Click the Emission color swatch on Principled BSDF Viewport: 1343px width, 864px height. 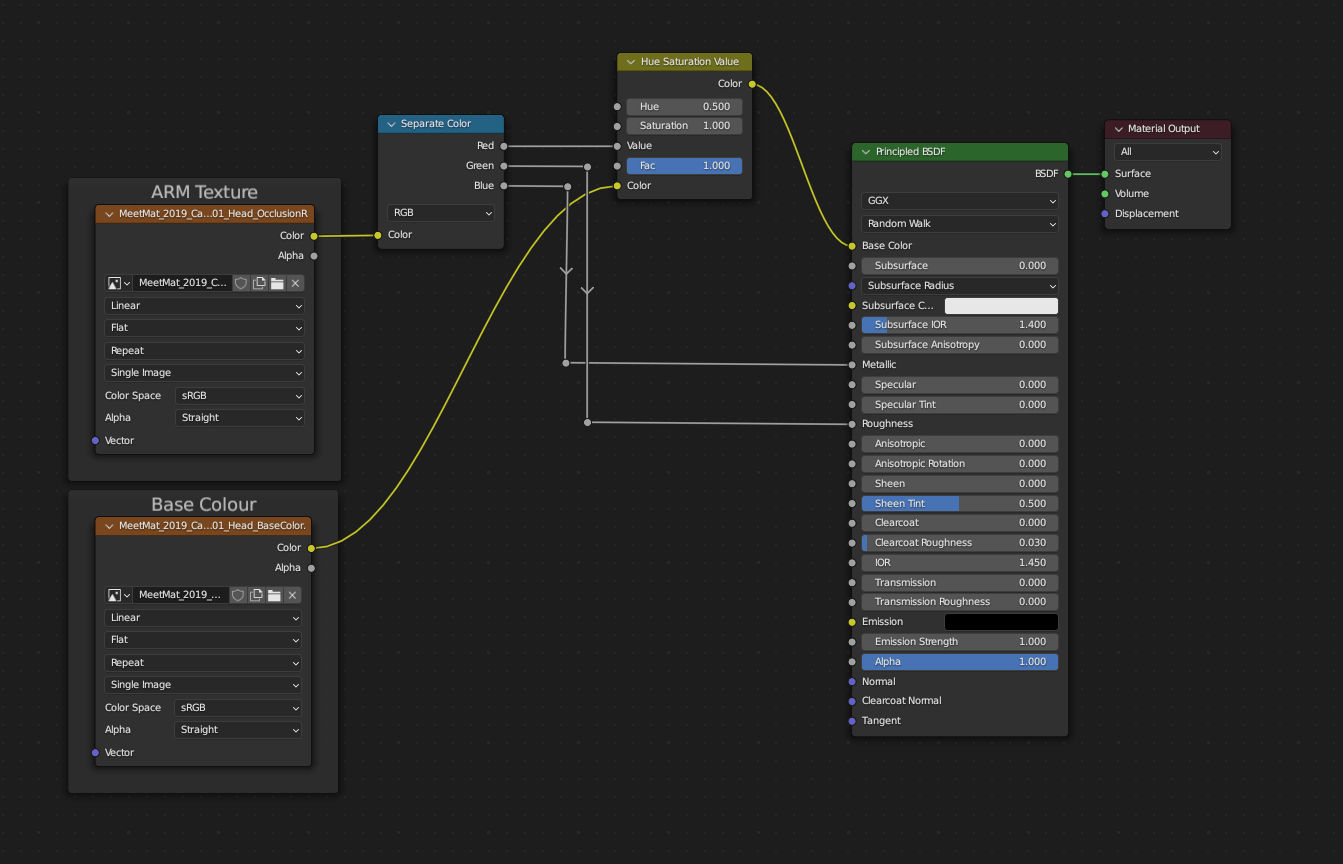[x=1001, y=621]
